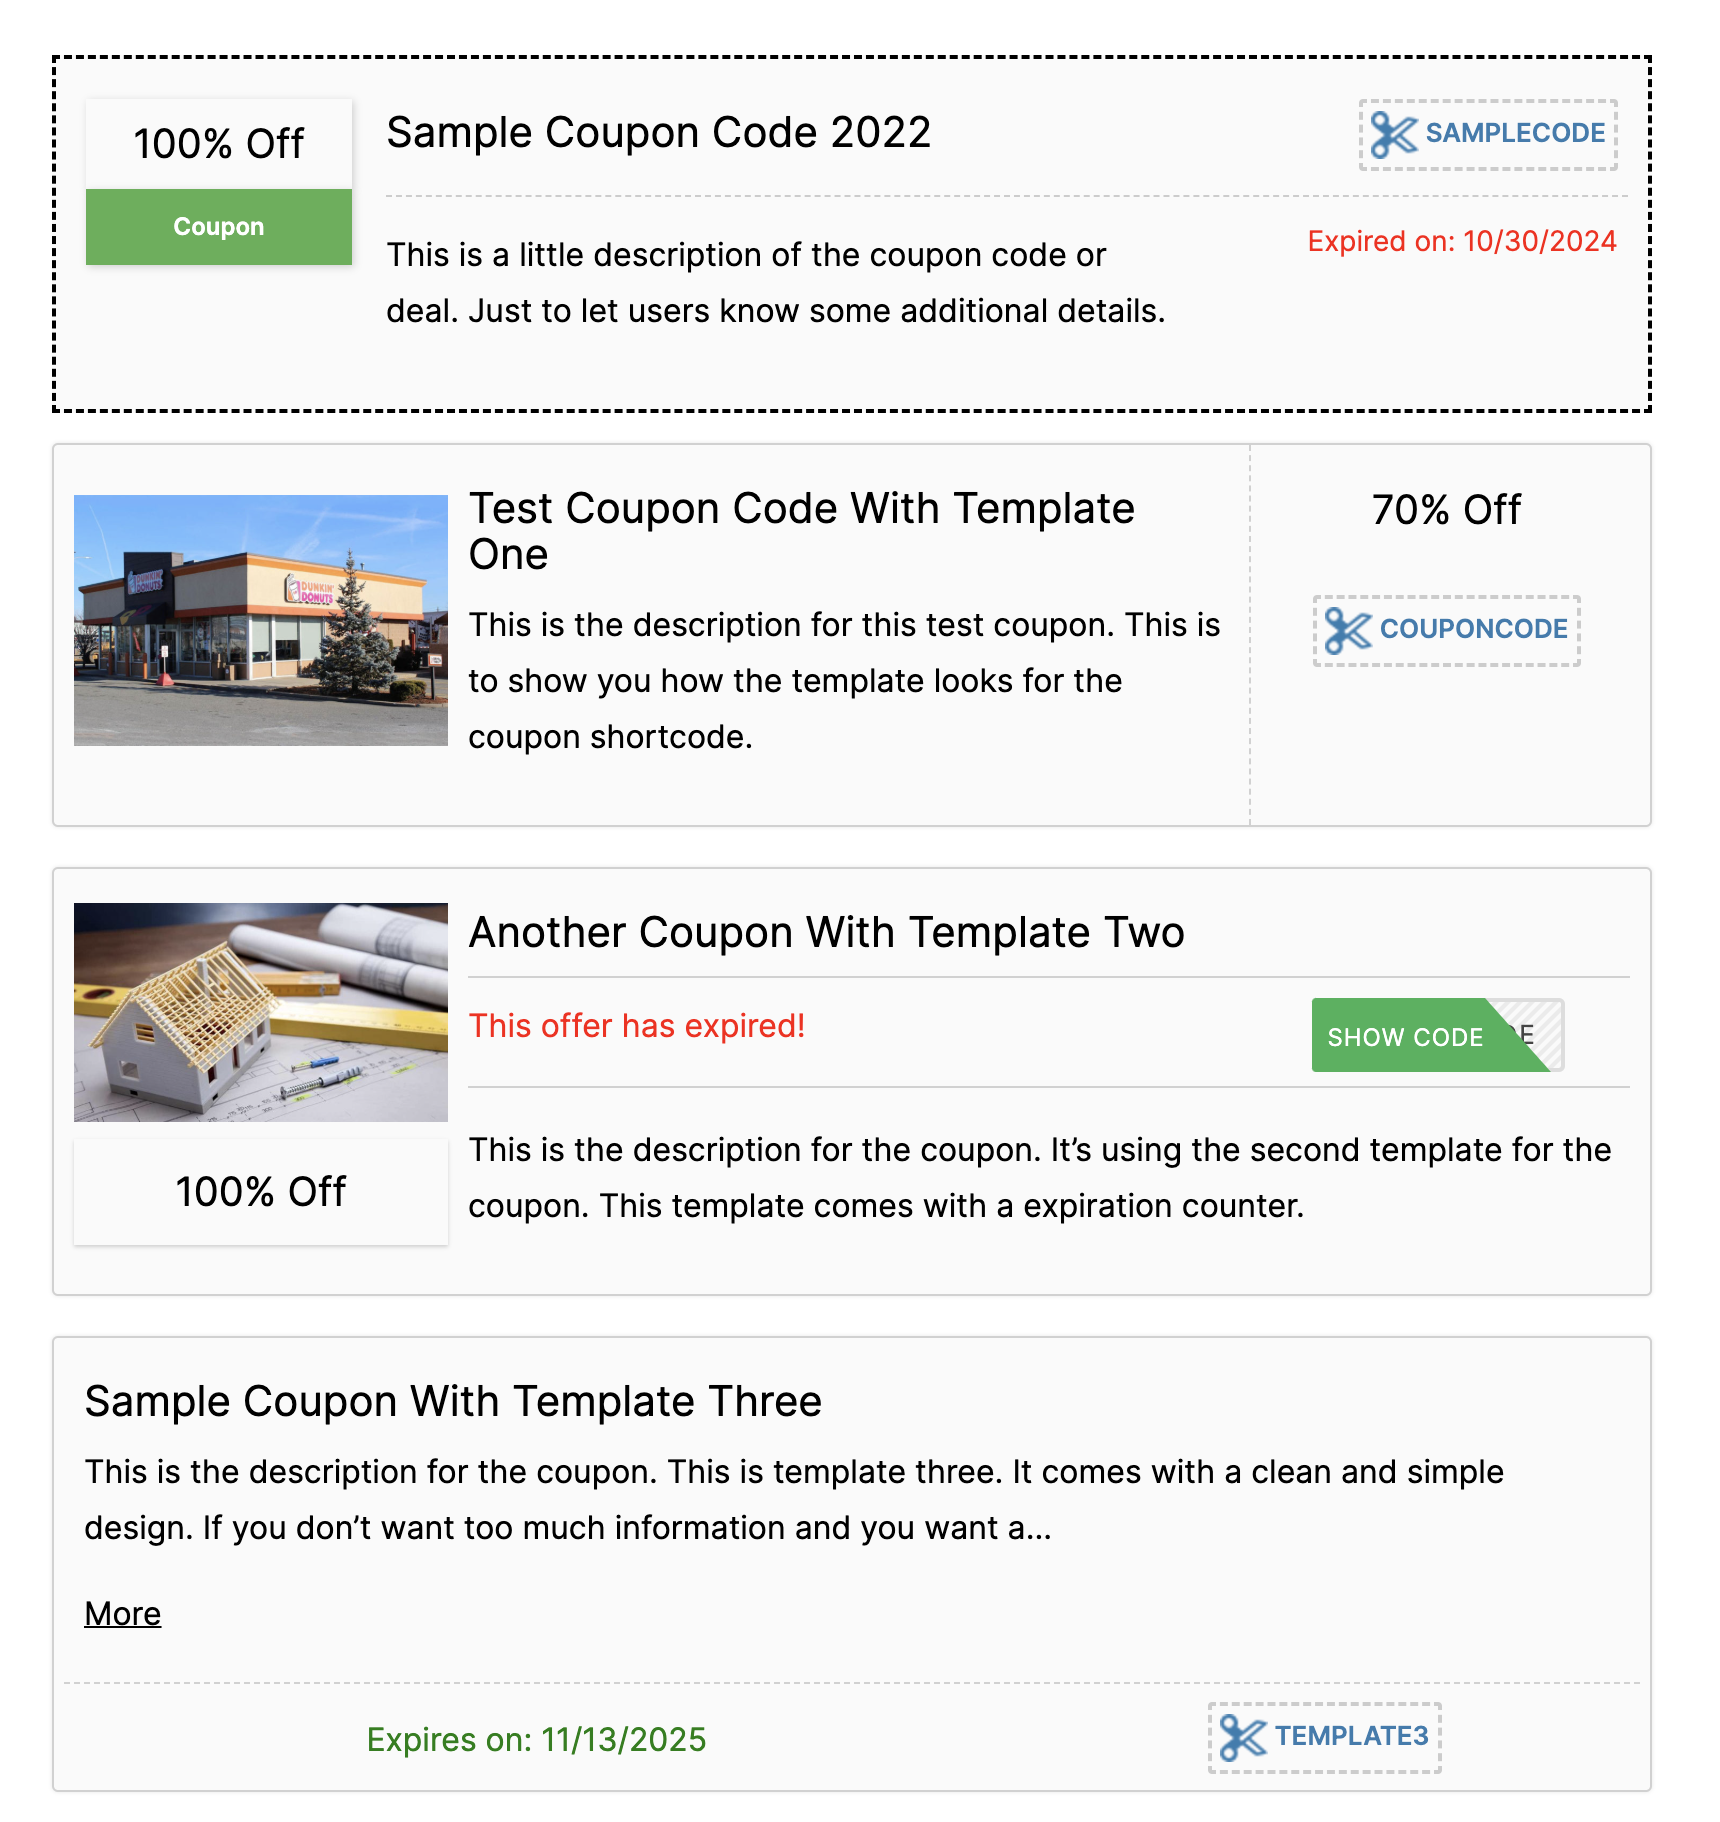Click the green Coupon label
The height and width of the screenshot is (1822, 1720).
[x=219, y=227]
